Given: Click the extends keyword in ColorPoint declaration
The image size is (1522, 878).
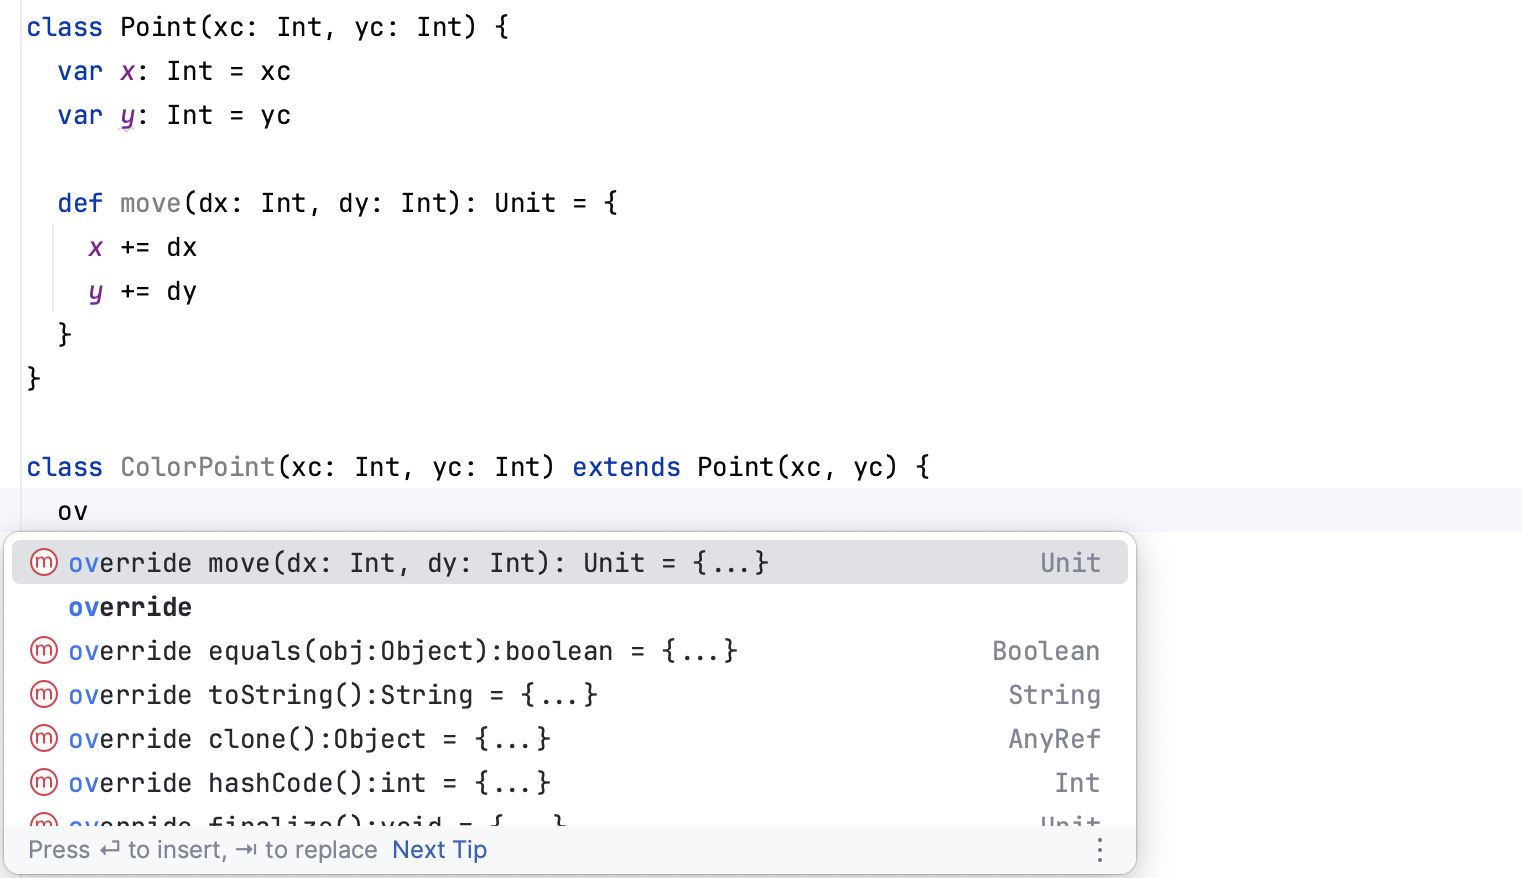Looking at the screenshot, I should coord(626,467).
